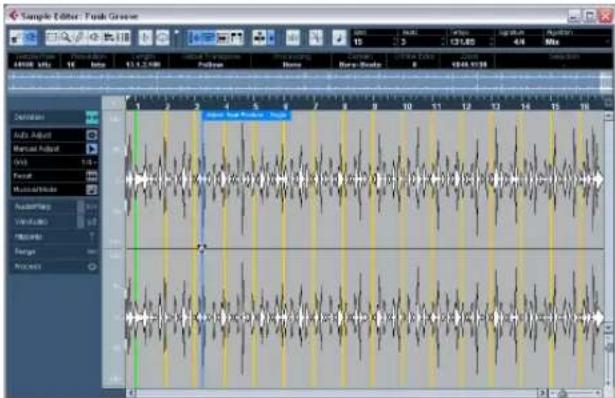
Task: Click bar 12 on the ruler
Action: coord(466,106)
